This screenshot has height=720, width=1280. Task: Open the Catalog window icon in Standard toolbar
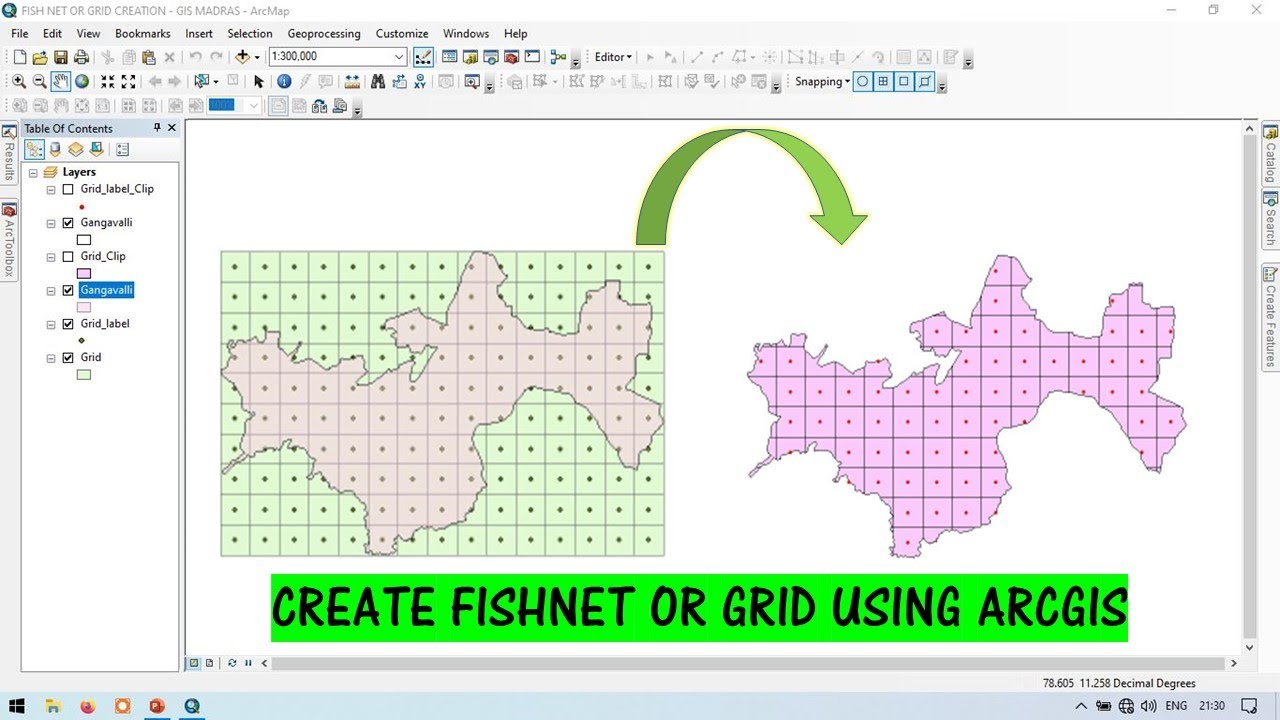pos(470,57)
